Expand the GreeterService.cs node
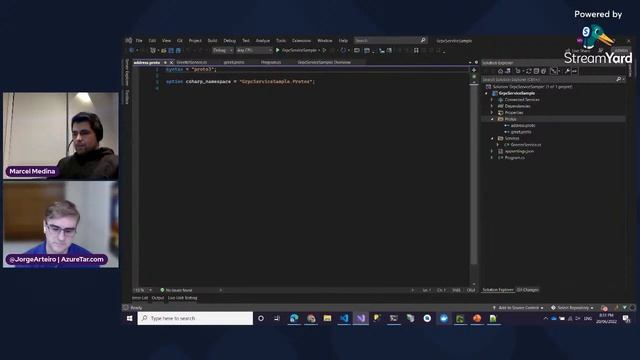Screen dimensions: 640x360 (x=498, y=145)
